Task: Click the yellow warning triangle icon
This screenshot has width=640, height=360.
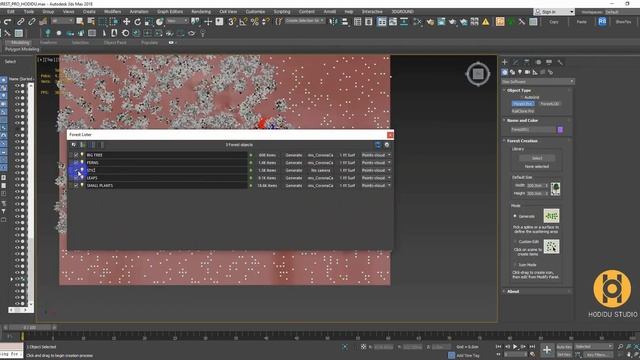Action: coord(485,22)
